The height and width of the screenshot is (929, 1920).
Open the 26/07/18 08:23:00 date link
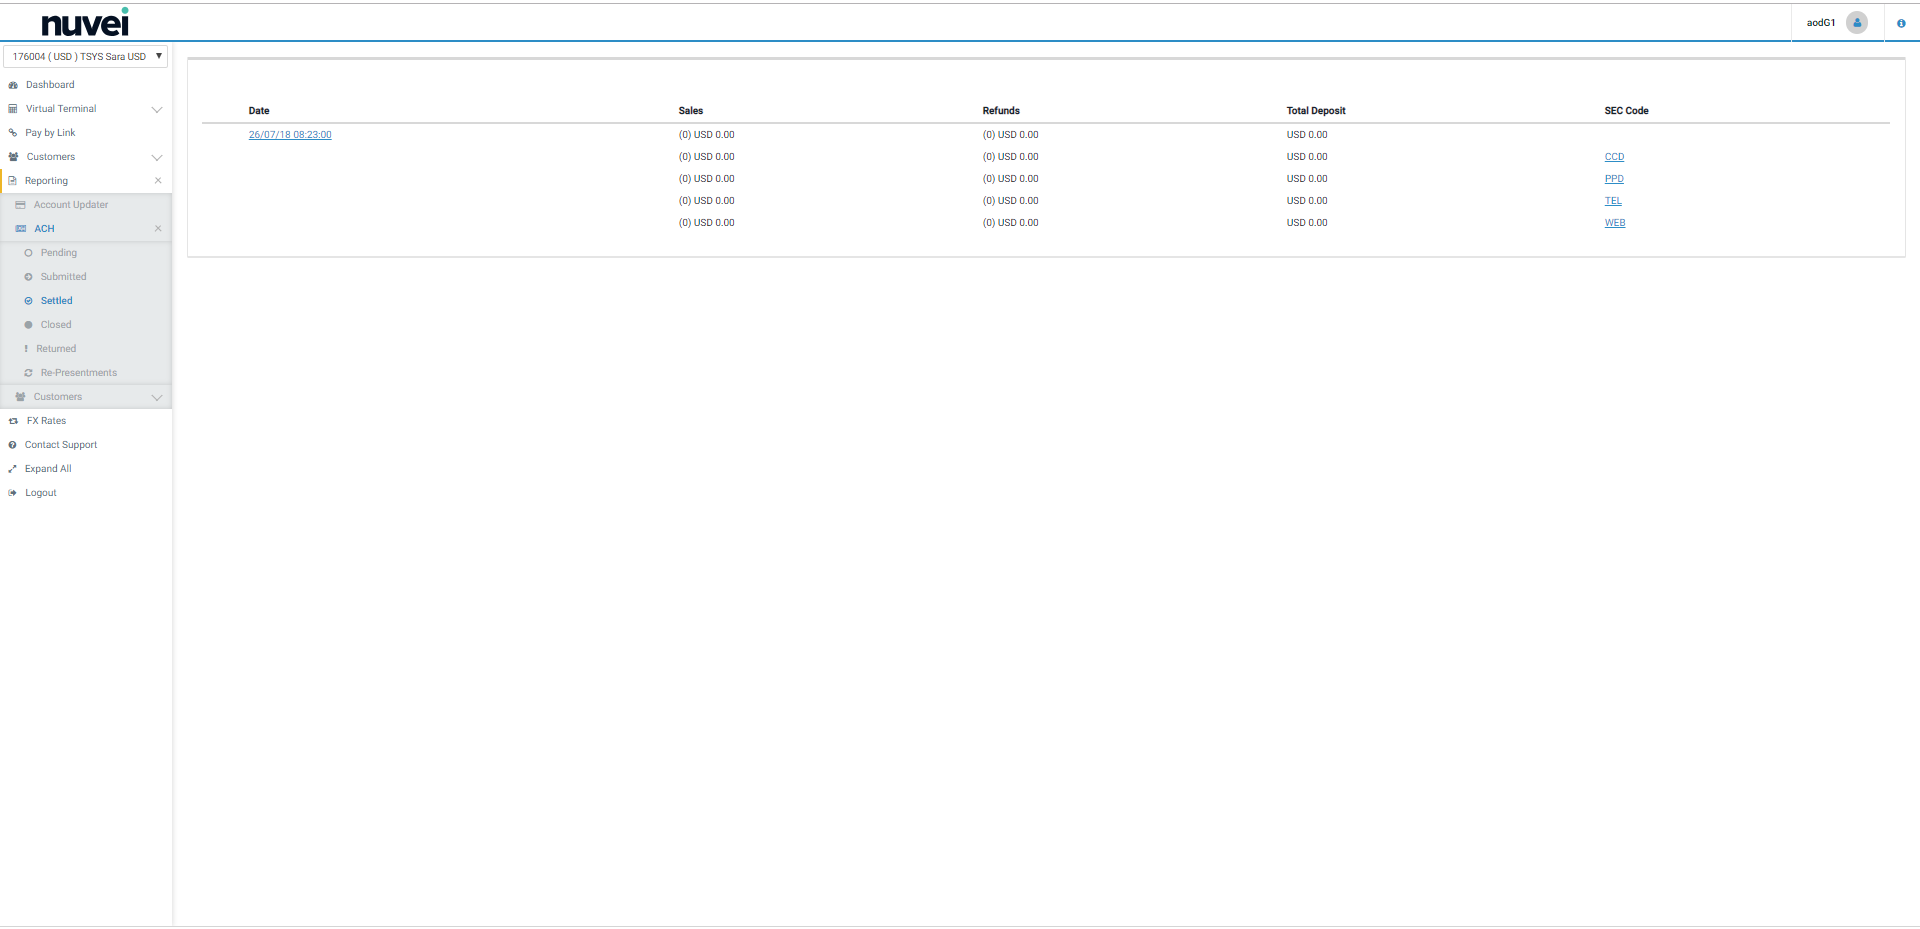pyautogui.click(x=290, y=135)
